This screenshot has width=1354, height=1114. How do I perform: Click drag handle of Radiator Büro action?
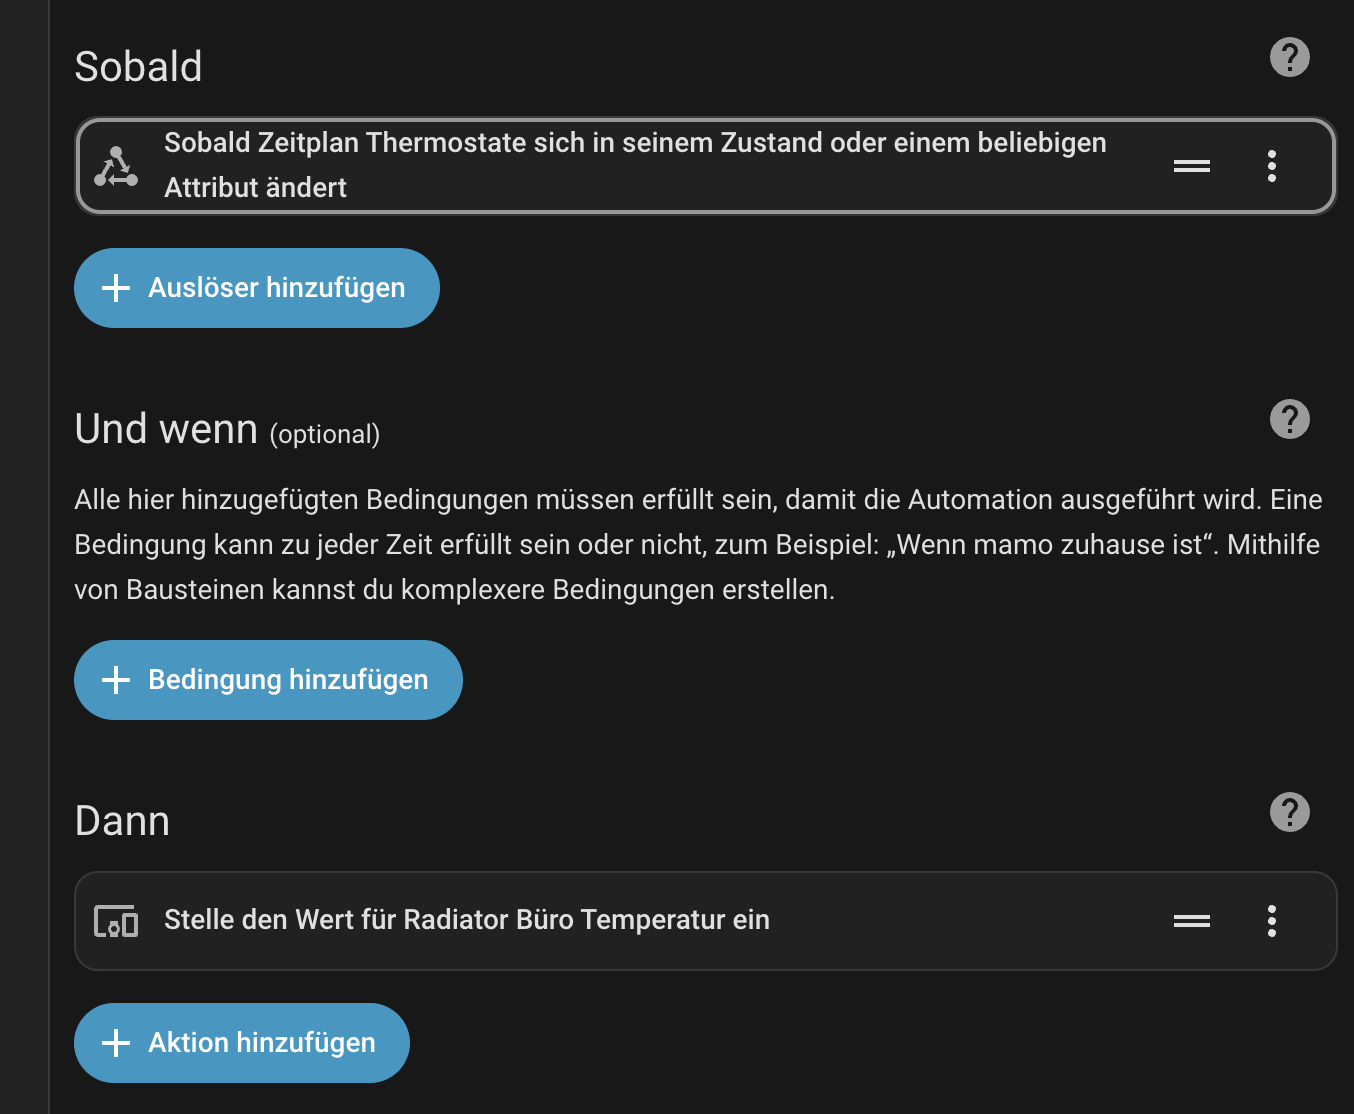pos(1191,921)
